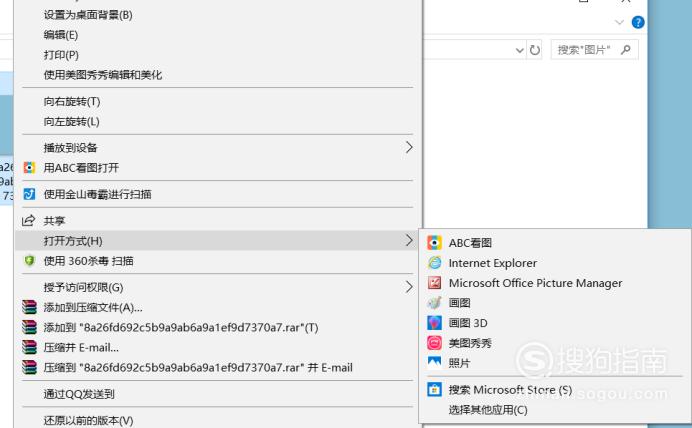Click the refresh icon beside address bar

pyautogui.click(x=534, y=50)
